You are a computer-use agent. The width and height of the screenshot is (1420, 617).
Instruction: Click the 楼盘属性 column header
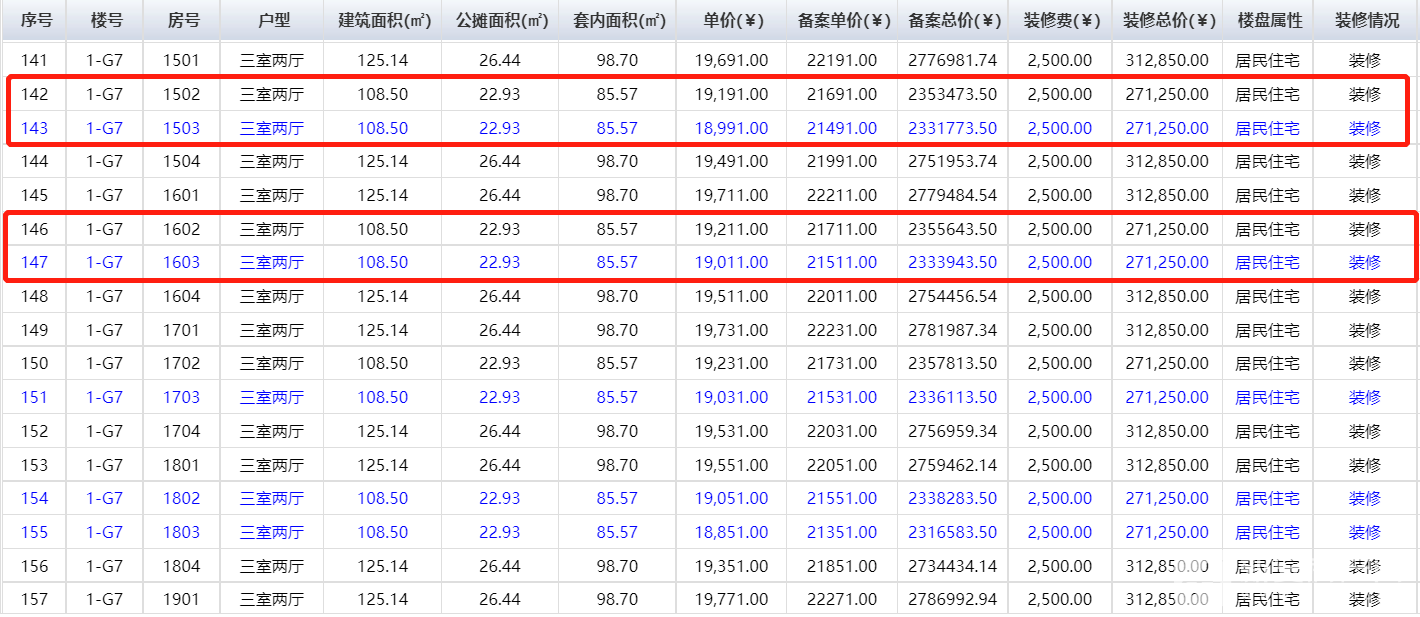[x=1268, y=20]
